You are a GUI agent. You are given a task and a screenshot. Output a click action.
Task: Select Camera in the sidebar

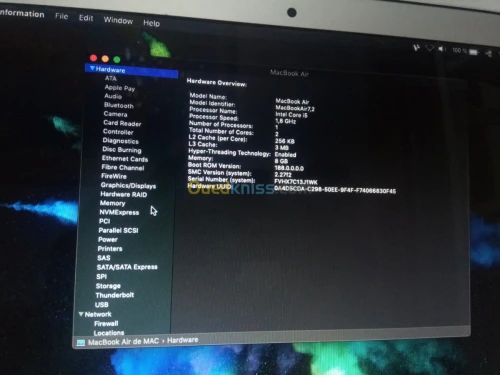tap(115, 114)
